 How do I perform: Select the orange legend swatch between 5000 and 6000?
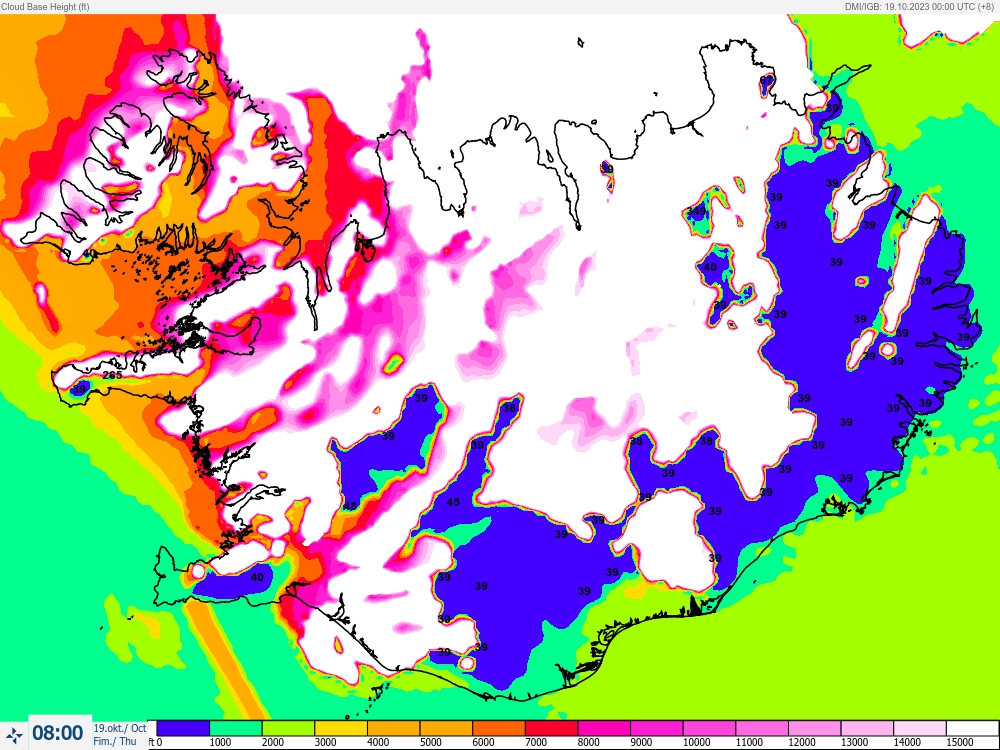(x=446, y=728)
